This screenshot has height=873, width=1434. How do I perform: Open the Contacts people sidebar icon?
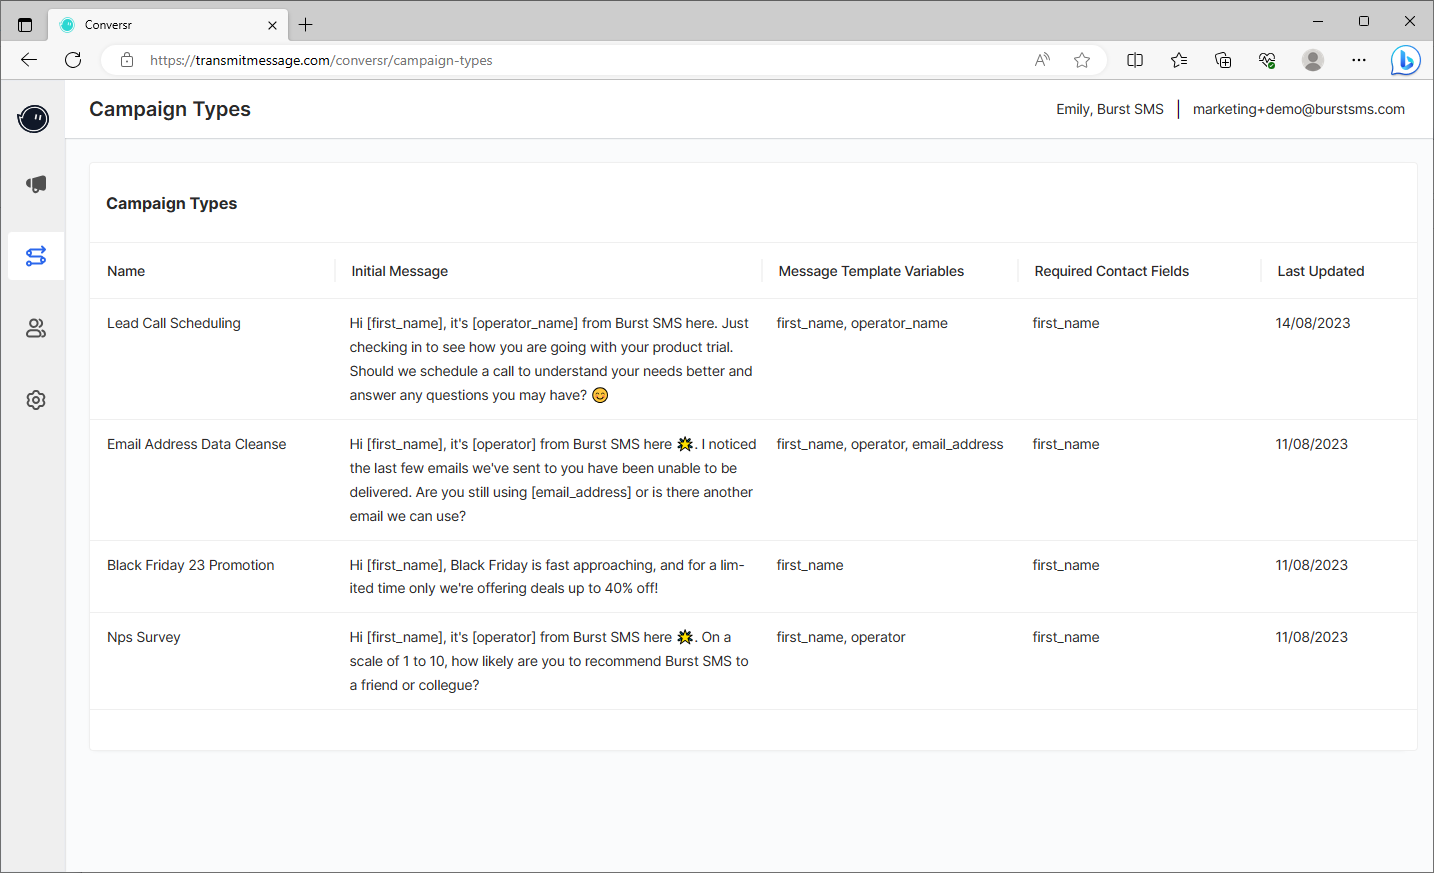click(36, 328)
